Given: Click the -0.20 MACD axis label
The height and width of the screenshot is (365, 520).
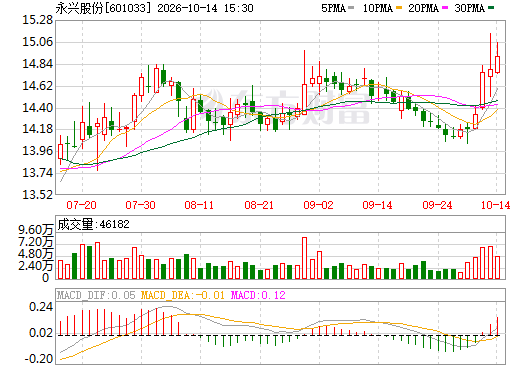Looking at the screenshot, I should click(39, 359).
